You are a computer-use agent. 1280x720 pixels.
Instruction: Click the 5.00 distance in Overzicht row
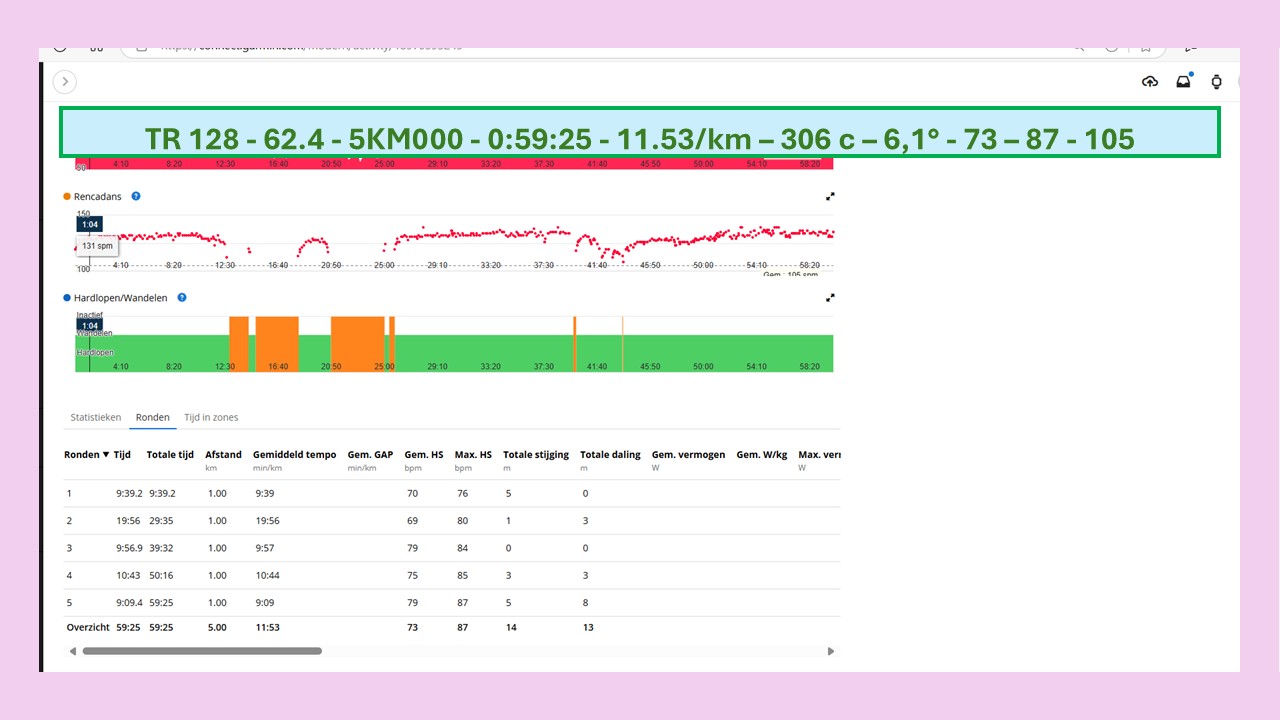pos(217,627)
